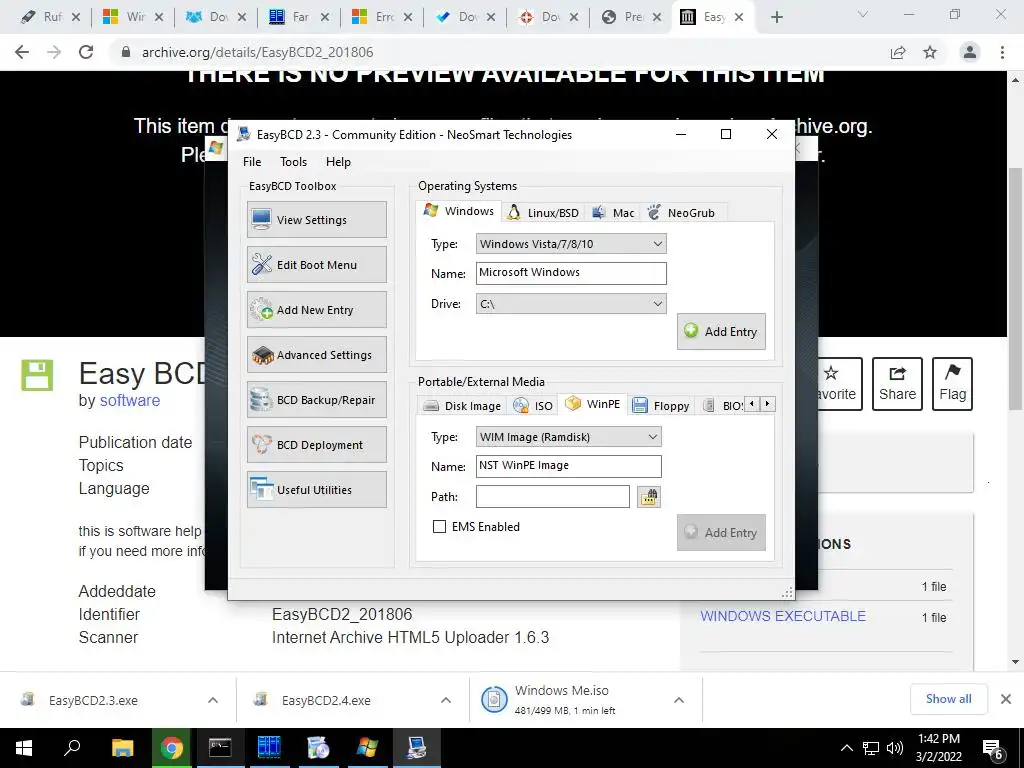The height and width of the screenshot is (768, 1024).
Task: Share this page icon in address bar
Action: 898,52
